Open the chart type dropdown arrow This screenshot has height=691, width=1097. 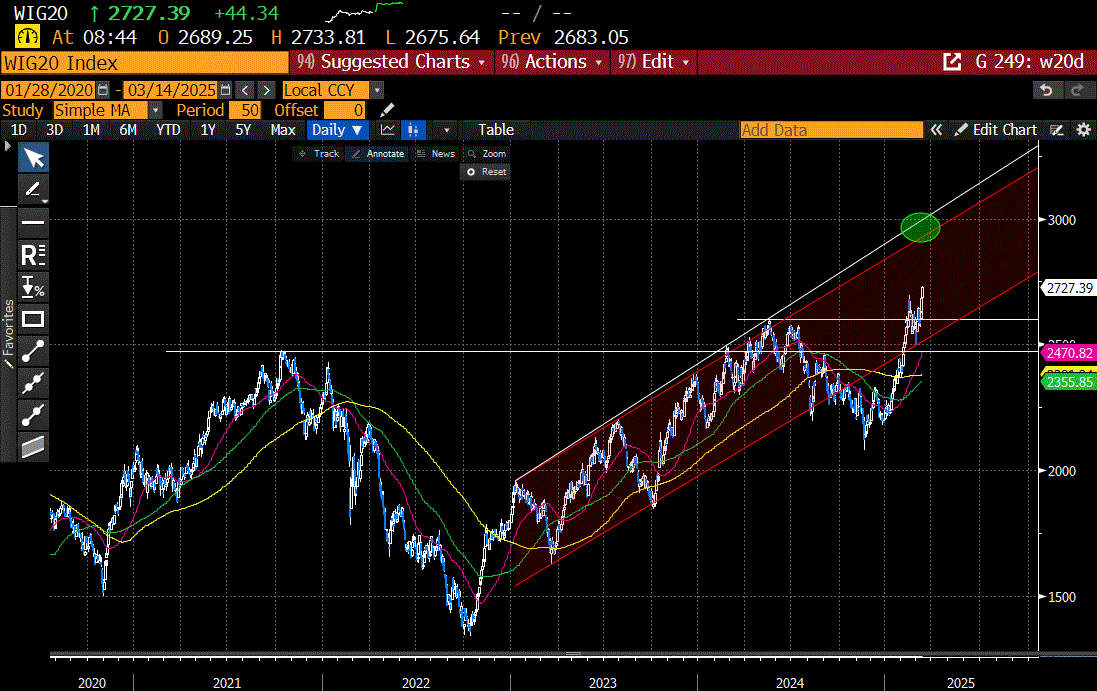point(446,130)
